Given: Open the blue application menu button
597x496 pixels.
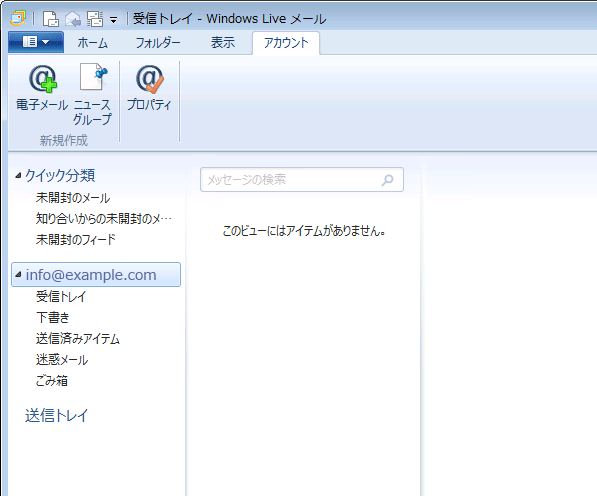Looking at the screenshot, I should tap(36, 42).
